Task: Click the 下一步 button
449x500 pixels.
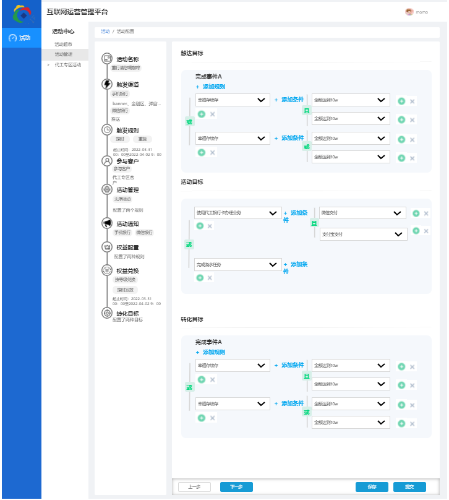Action: 236,487
